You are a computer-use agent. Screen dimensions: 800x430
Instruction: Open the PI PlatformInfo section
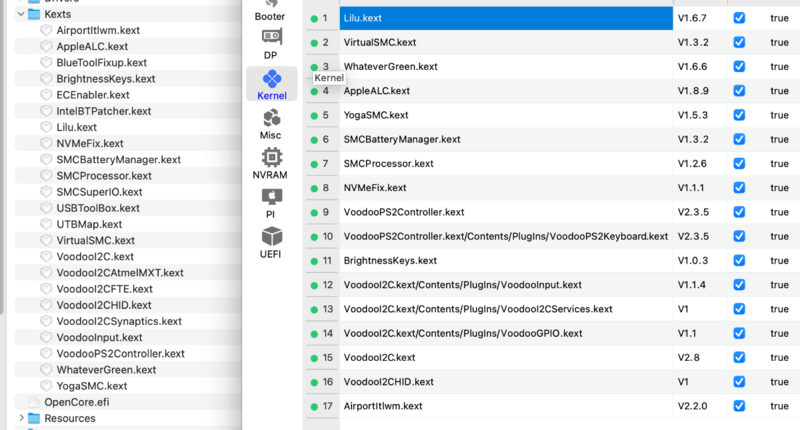271,204
